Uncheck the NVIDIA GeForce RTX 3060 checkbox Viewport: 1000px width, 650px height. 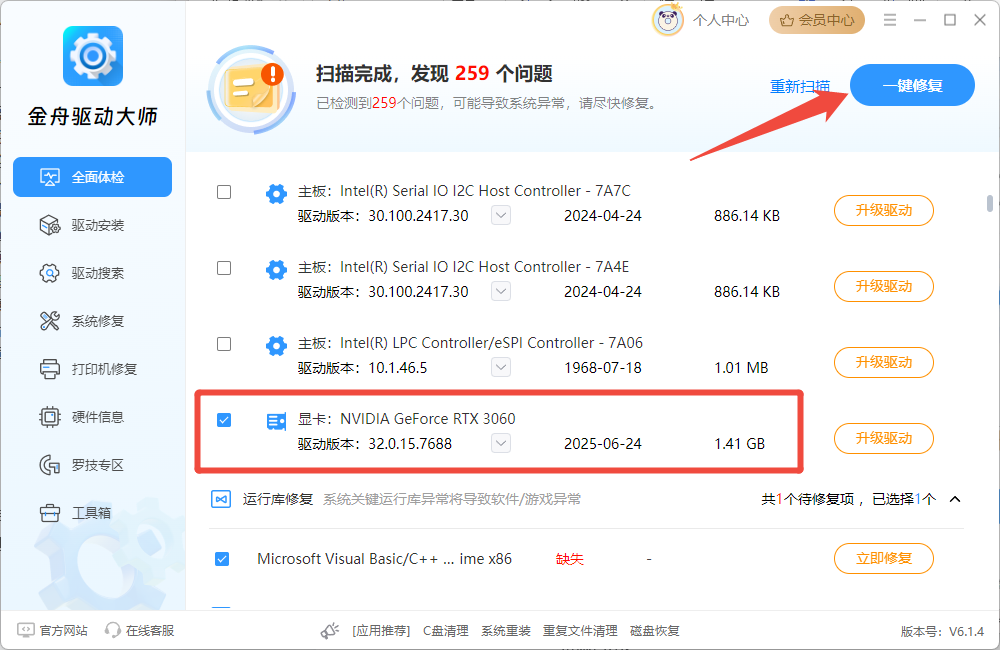click(224, 420)
